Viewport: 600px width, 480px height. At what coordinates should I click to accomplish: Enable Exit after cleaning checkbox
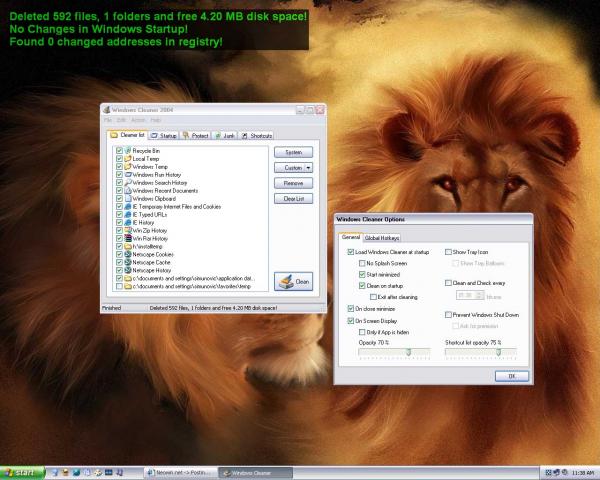[373, 297]
